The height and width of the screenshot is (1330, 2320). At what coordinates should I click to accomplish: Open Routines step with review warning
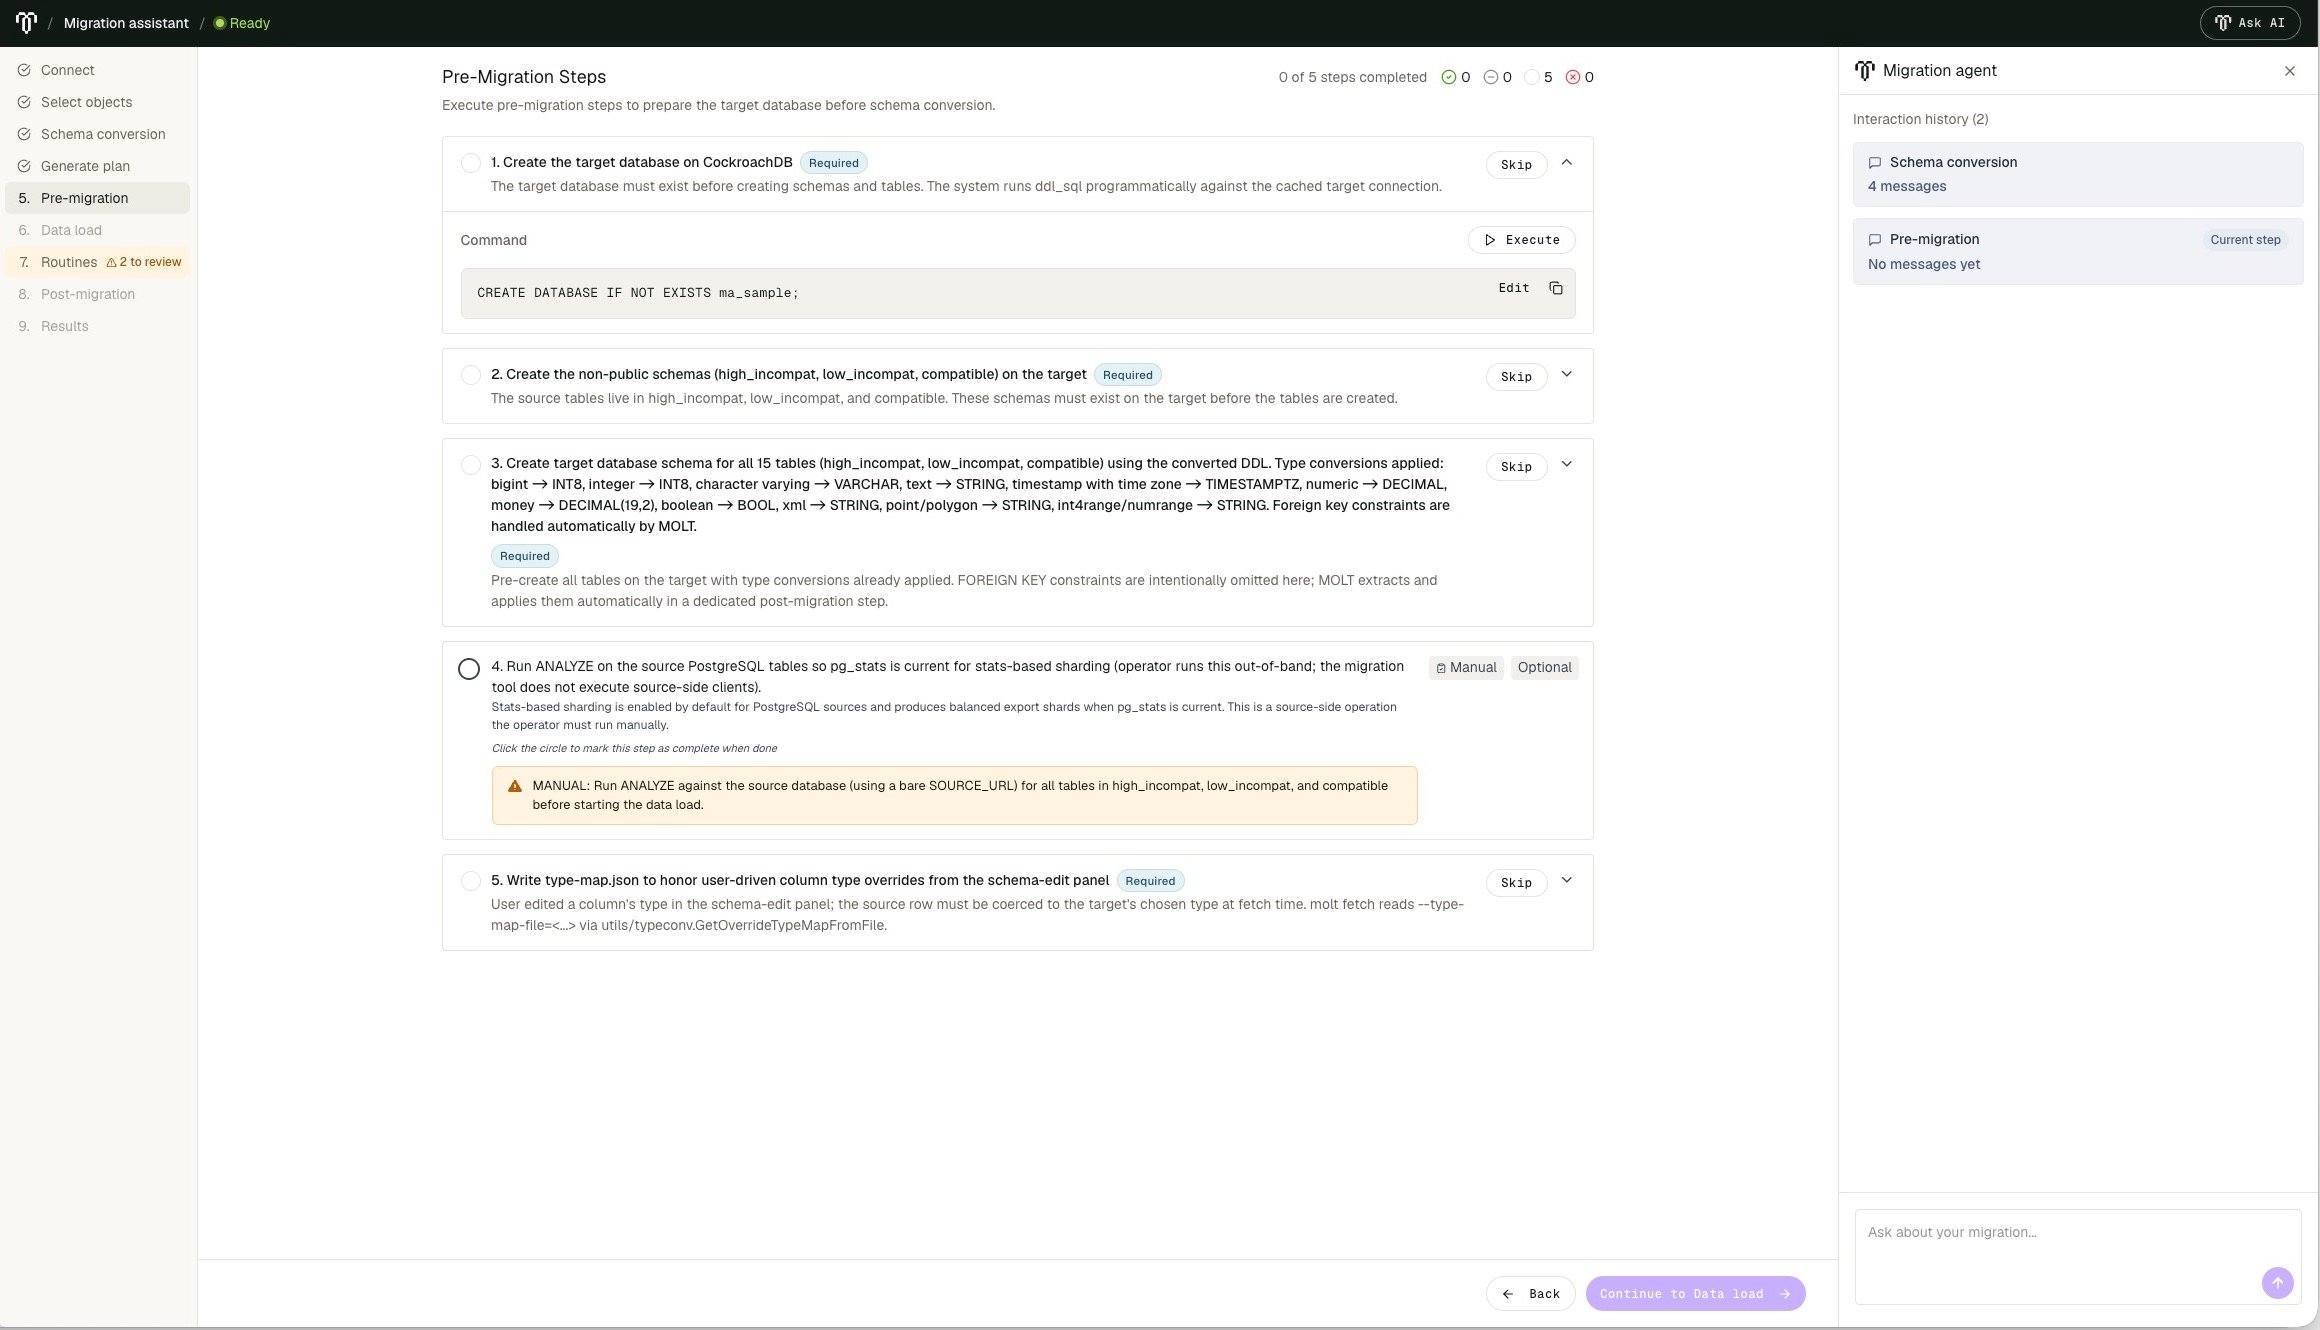coord(97,262)
